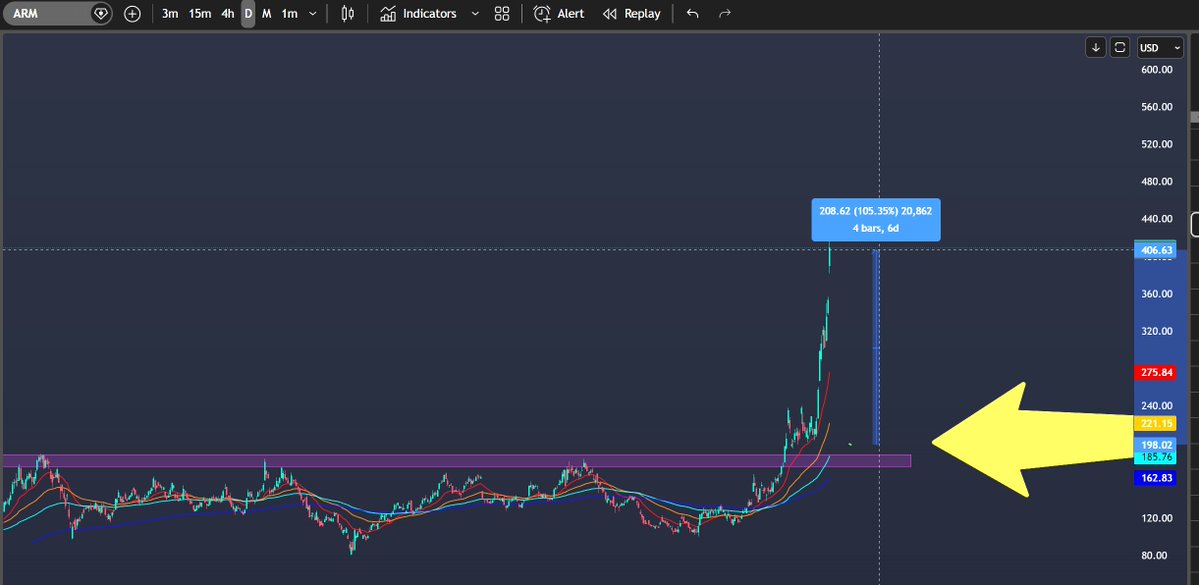Switch to the 15m timeframe
Screen dimensions: 1199x585
click(200, 14)
